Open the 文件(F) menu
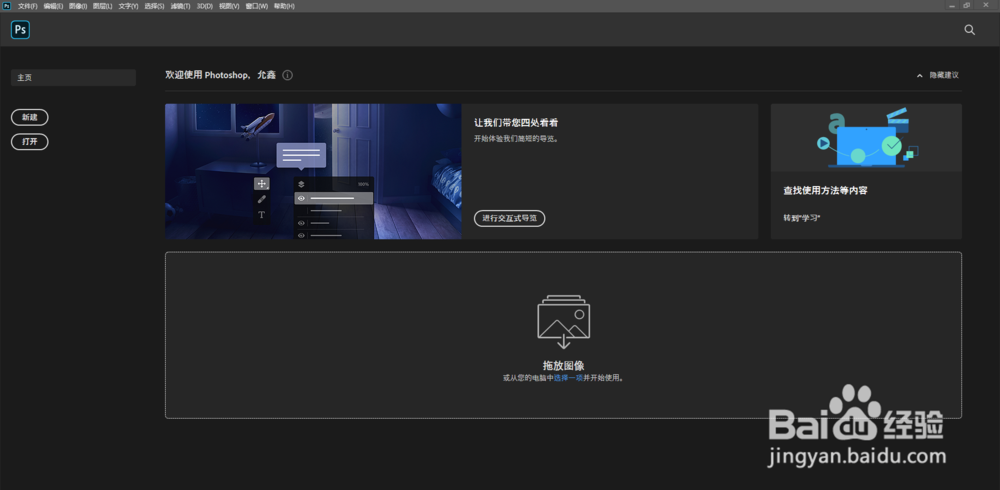The image size is (1000, 490). (27, 6)
